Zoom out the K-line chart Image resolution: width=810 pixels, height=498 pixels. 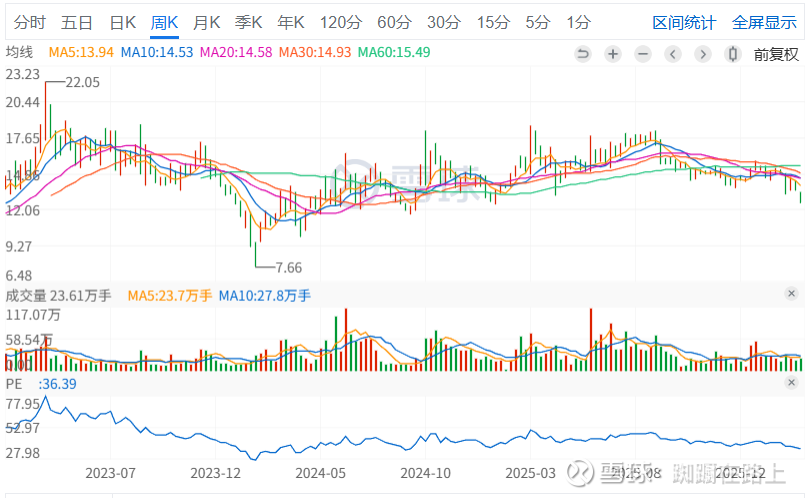(643, 54)
